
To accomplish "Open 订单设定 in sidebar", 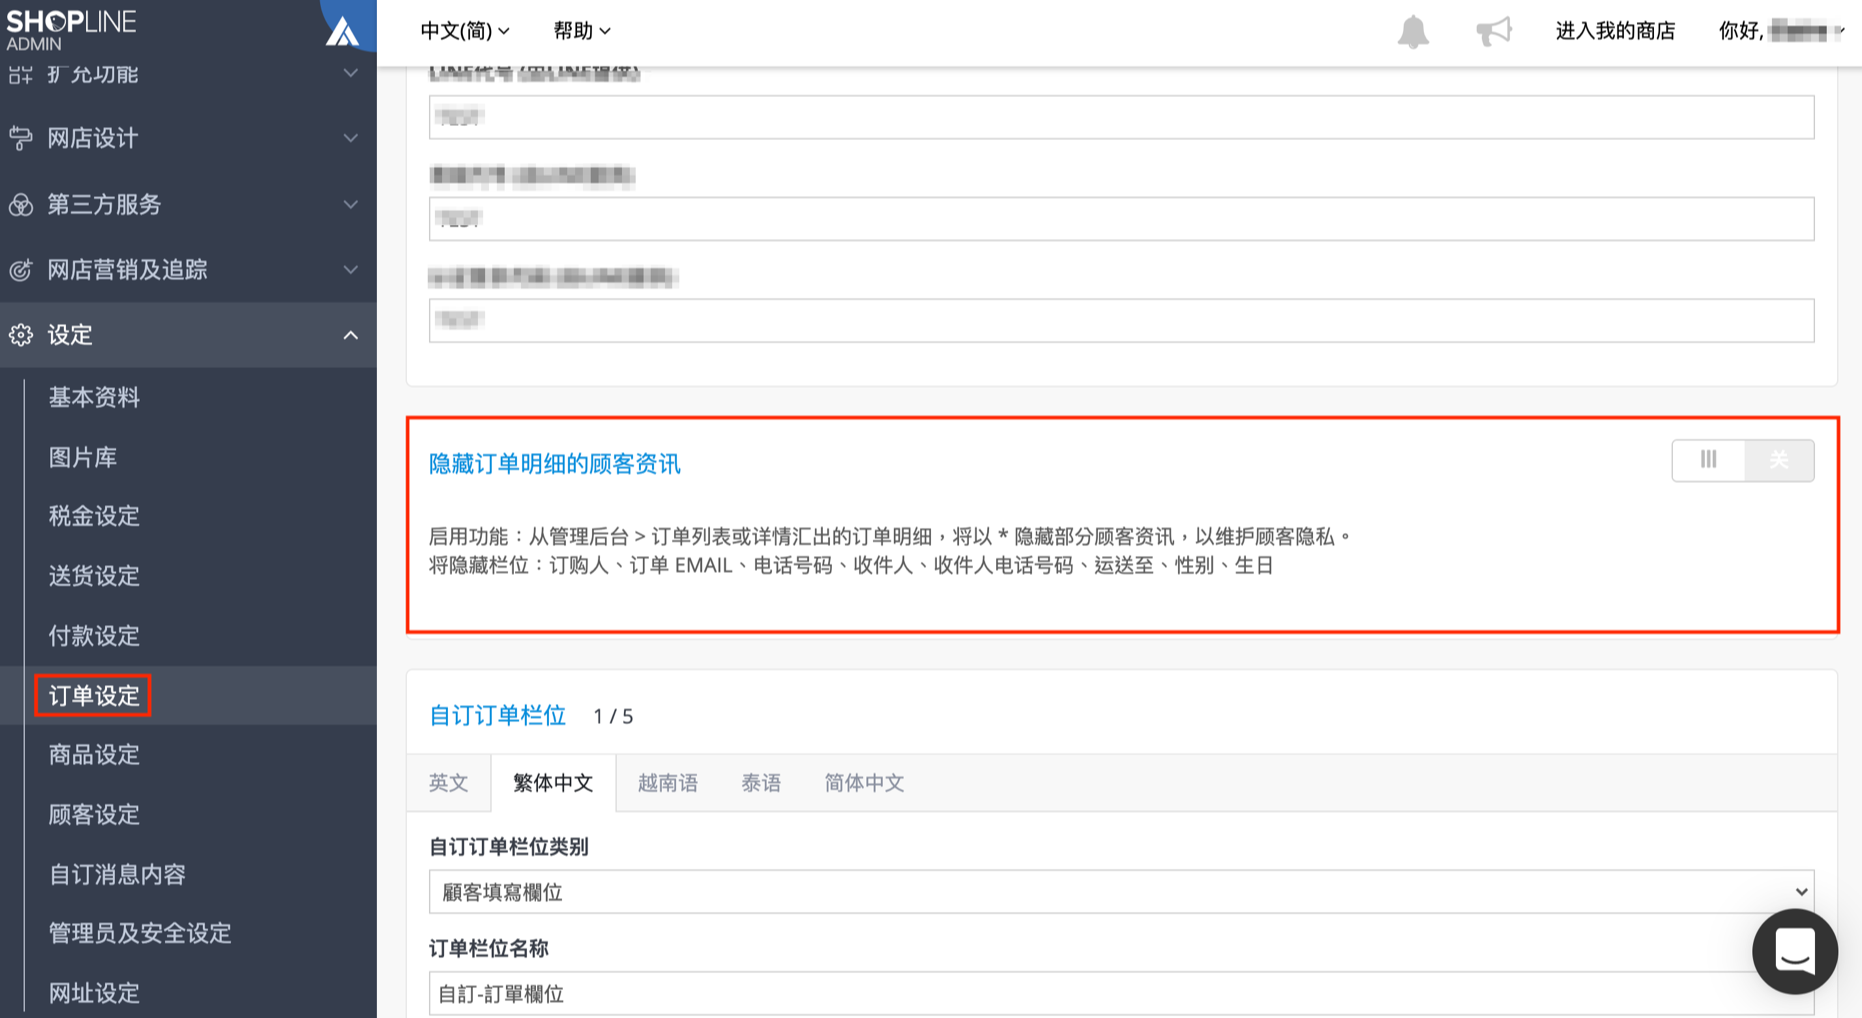I will coord(95,696).
